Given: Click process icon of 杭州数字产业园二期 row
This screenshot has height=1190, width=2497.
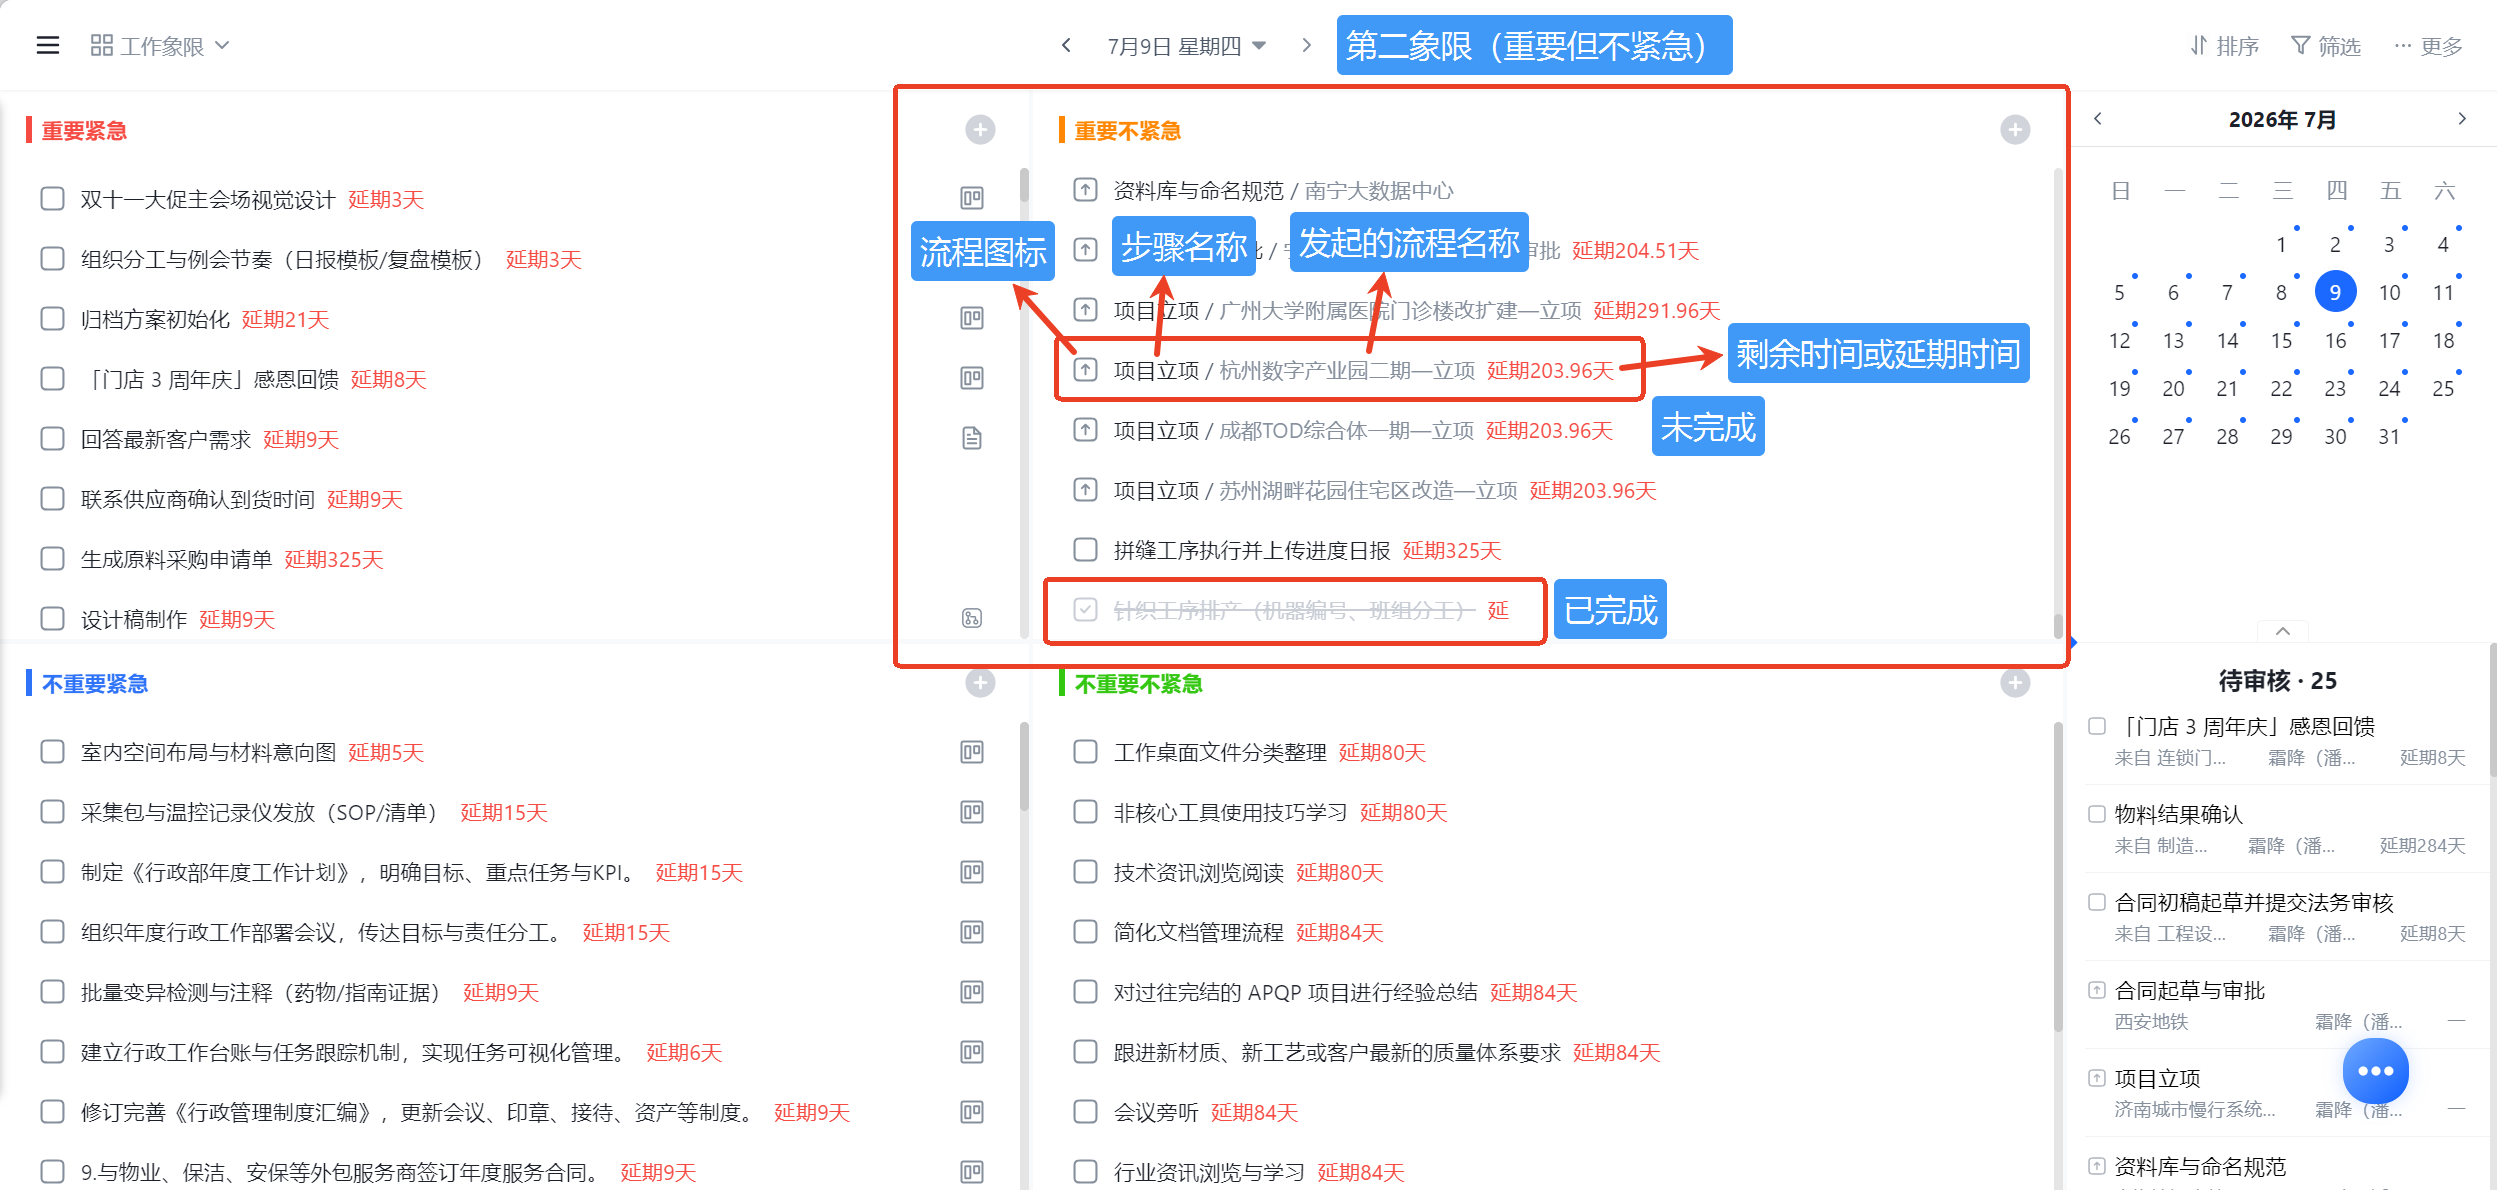Looking at the screenshot, I should point(1085,370).
